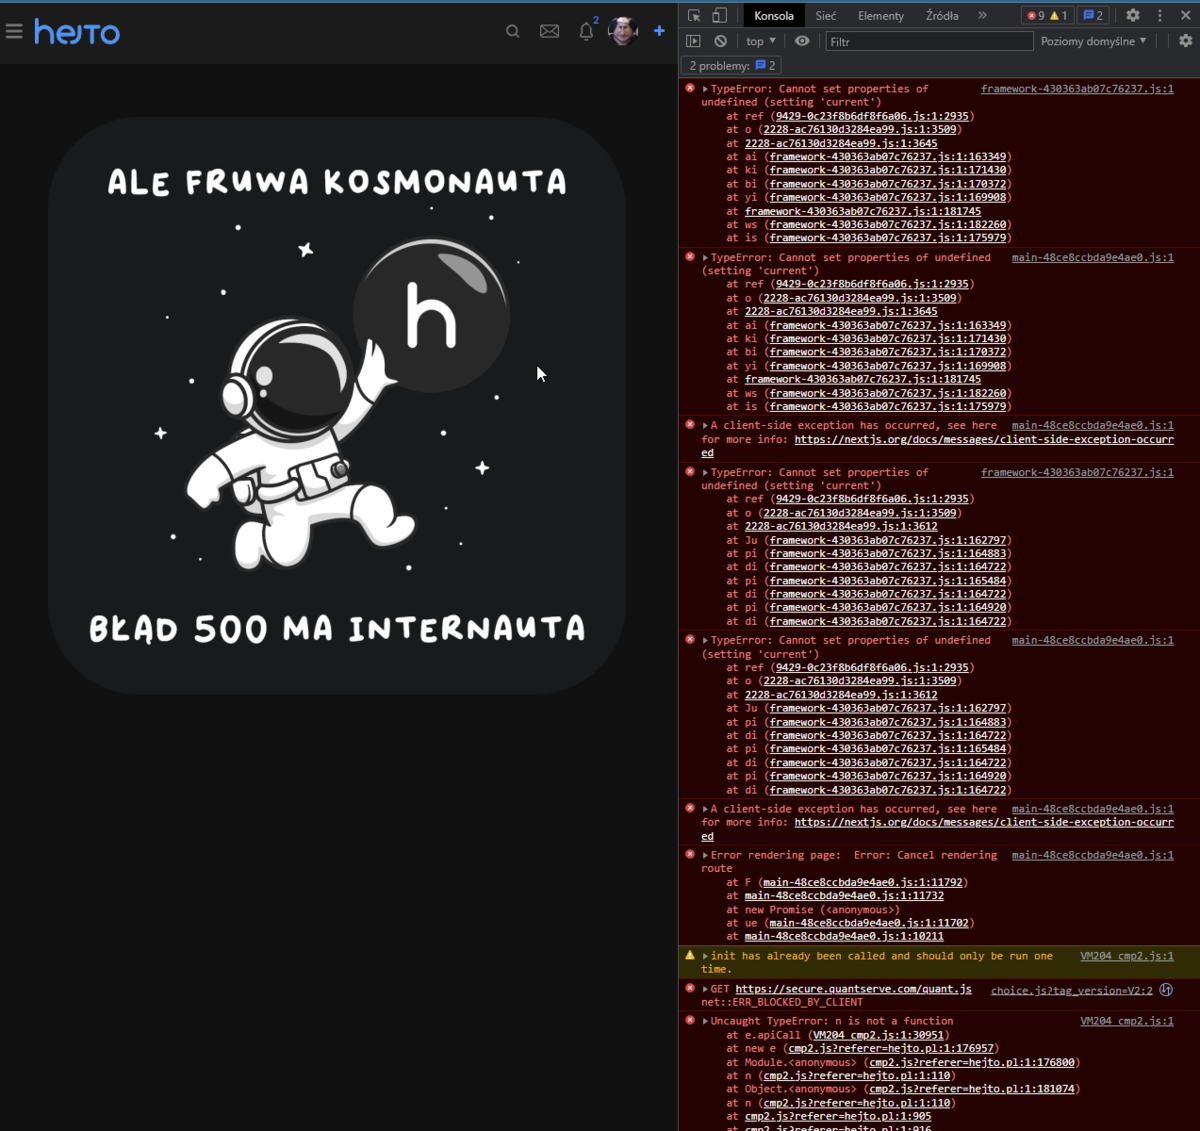Toggle the live expression eye icon
This screenshot has height=1131, width=1200.
pyautogui.click(x=802, y=41)
